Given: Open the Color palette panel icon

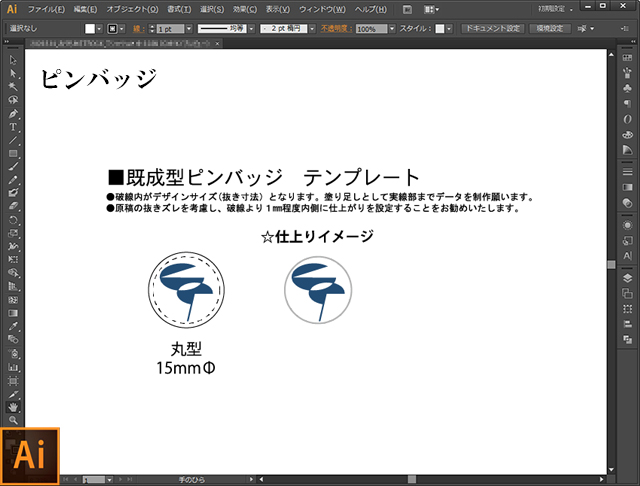Looking at the screenshot, I should [x=627, y=134].
